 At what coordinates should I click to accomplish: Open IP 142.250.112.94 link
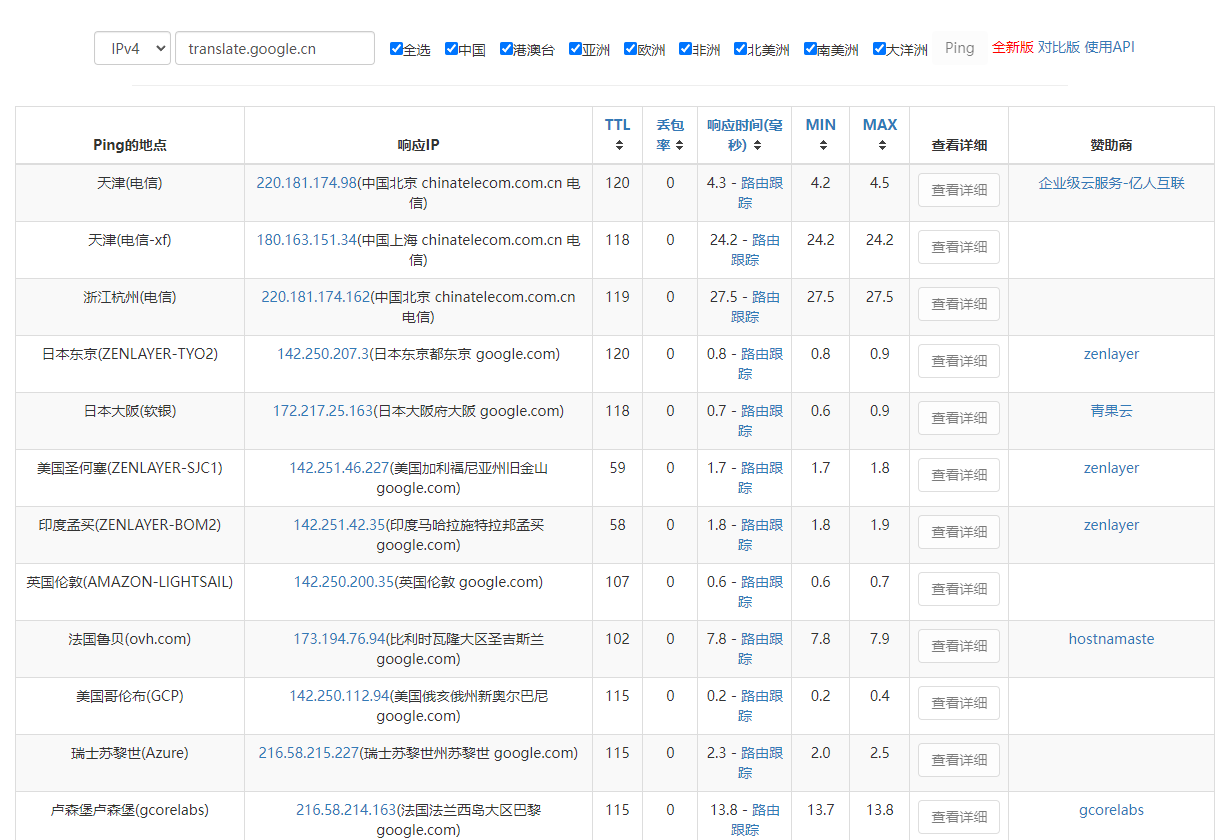[339, 696]
